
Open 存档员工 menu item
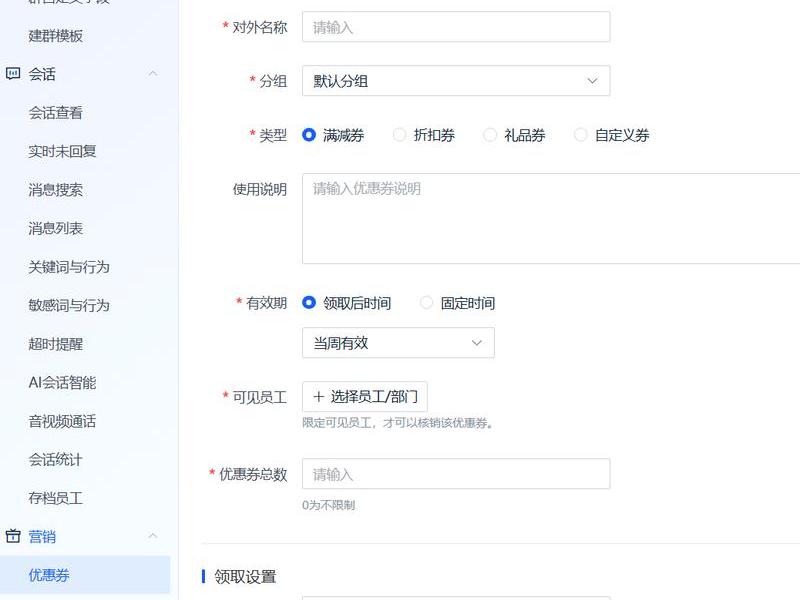[x=56, y=498]
